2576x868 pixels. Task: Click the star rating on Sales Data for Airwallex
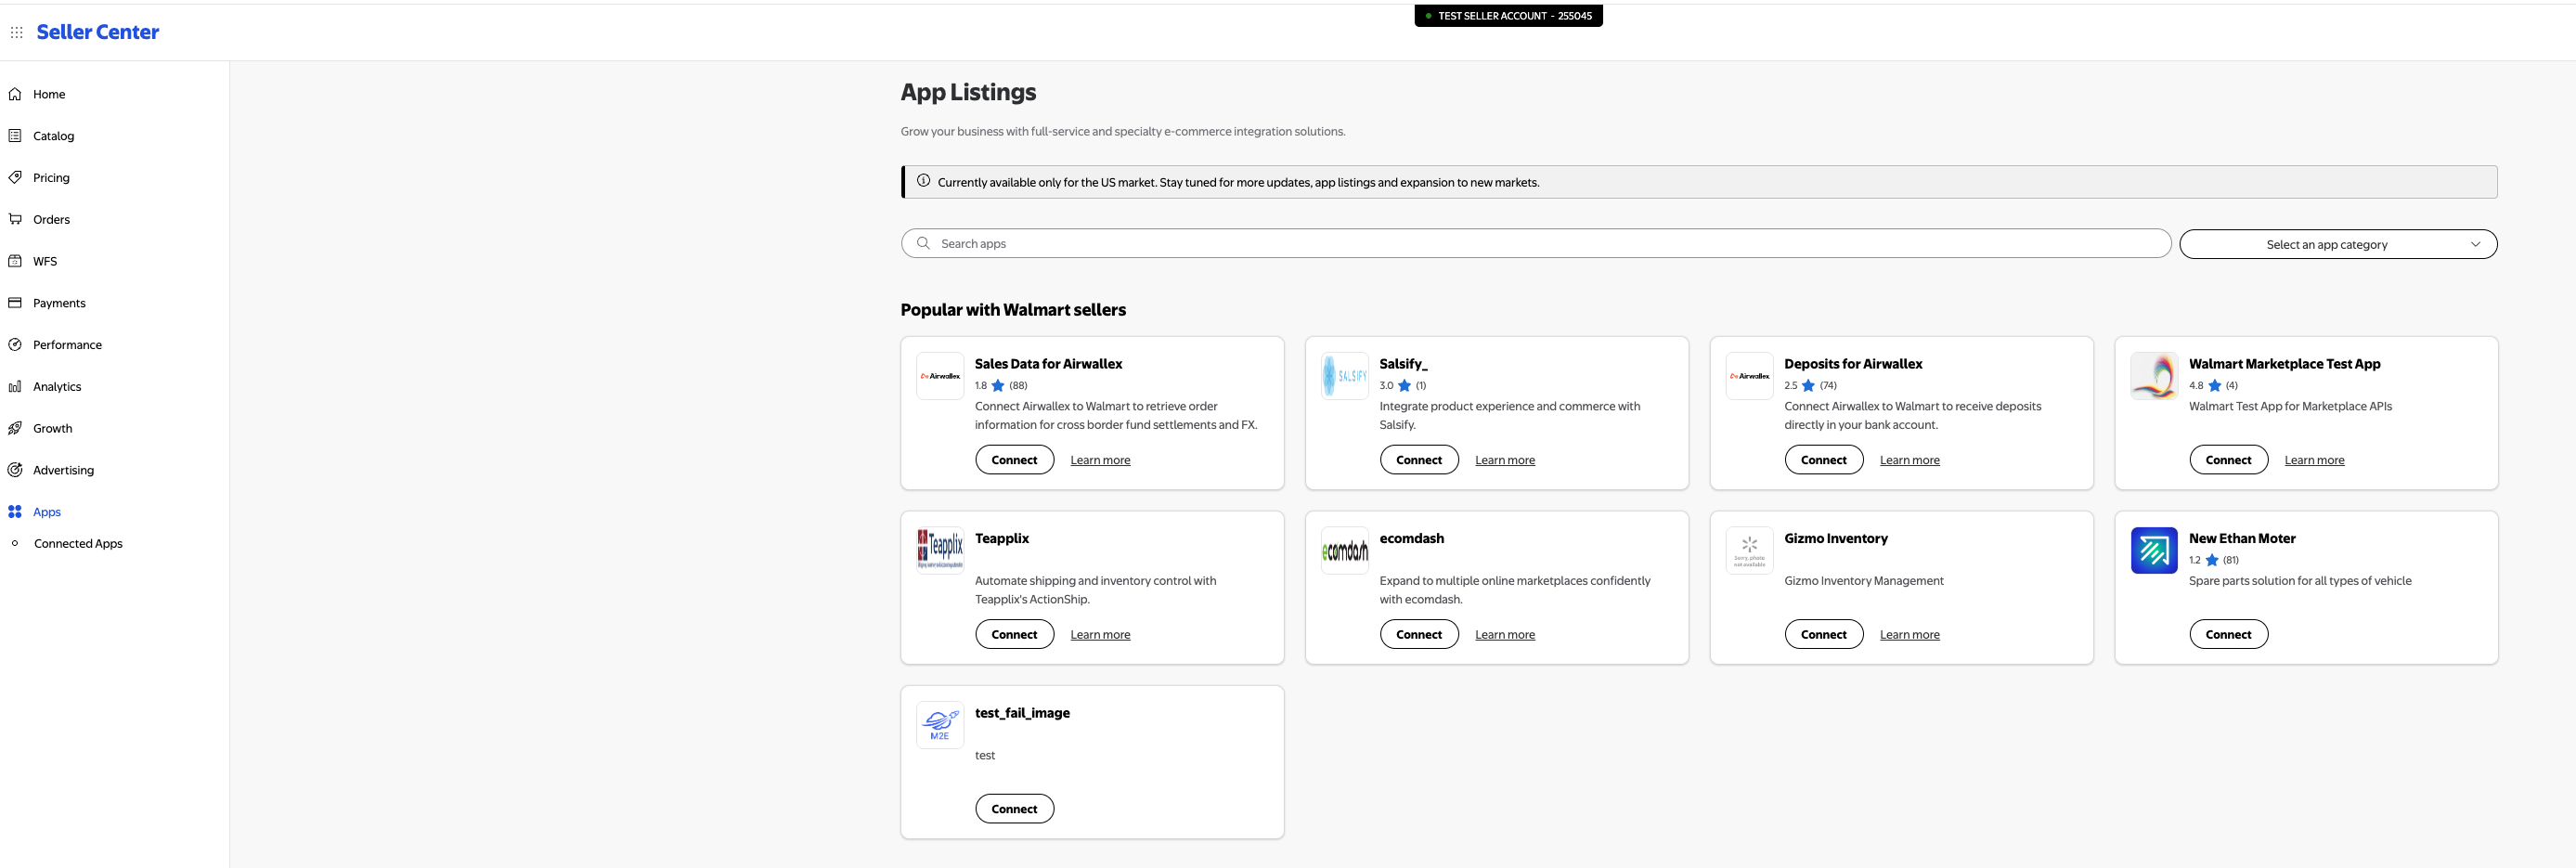[997, 386]
